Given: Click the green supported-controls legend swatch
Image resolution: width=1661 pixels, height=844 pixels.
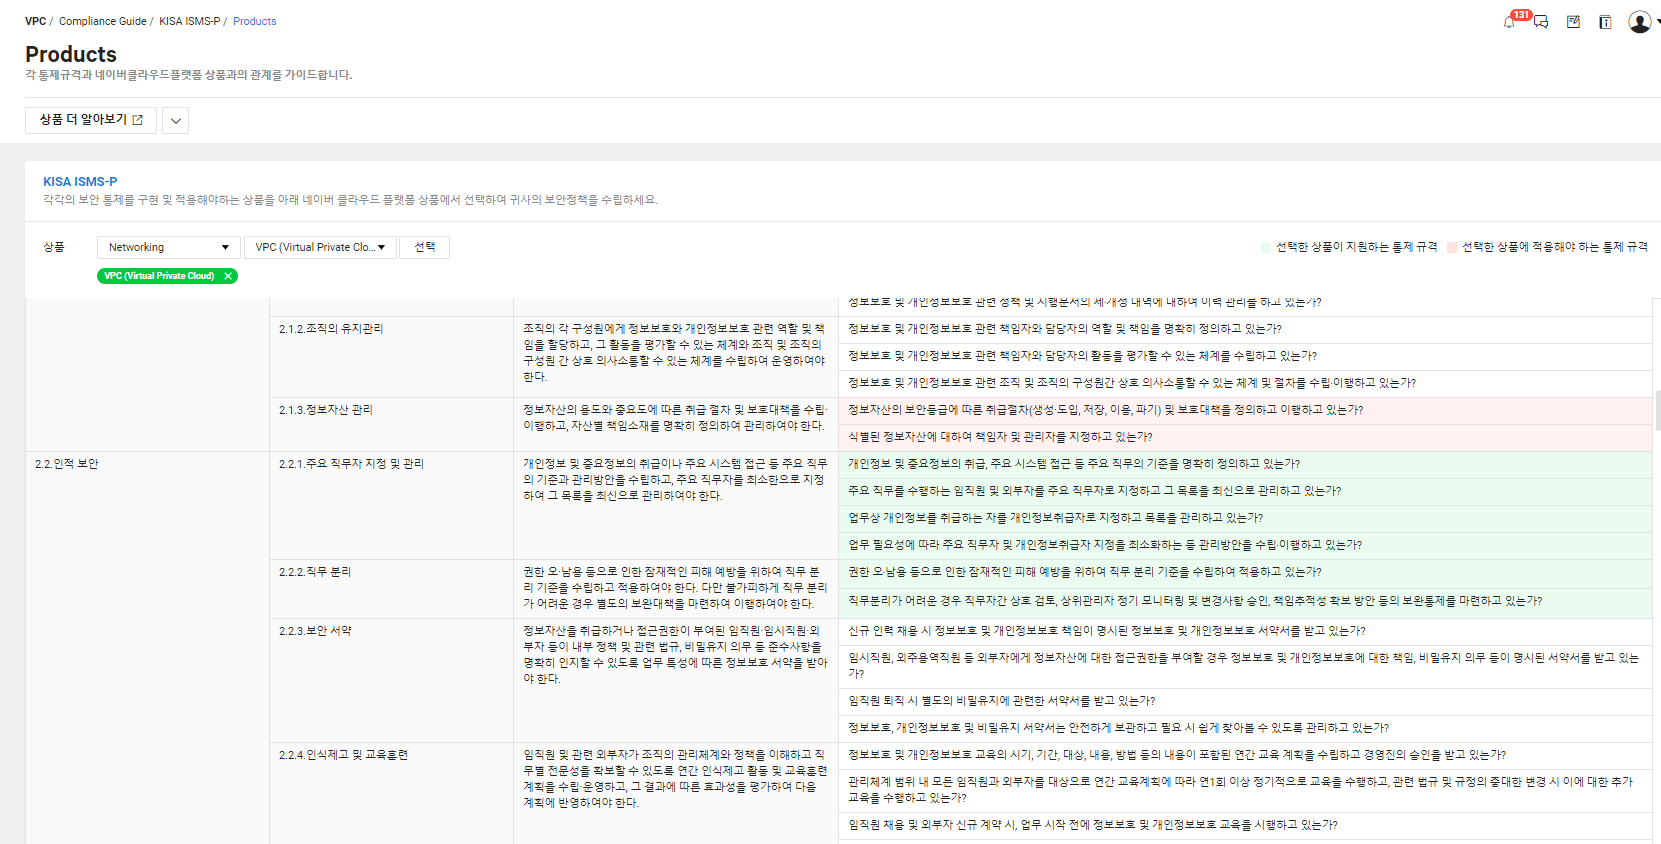Looking at the screenshot, I should click(x=1266, y=247).
